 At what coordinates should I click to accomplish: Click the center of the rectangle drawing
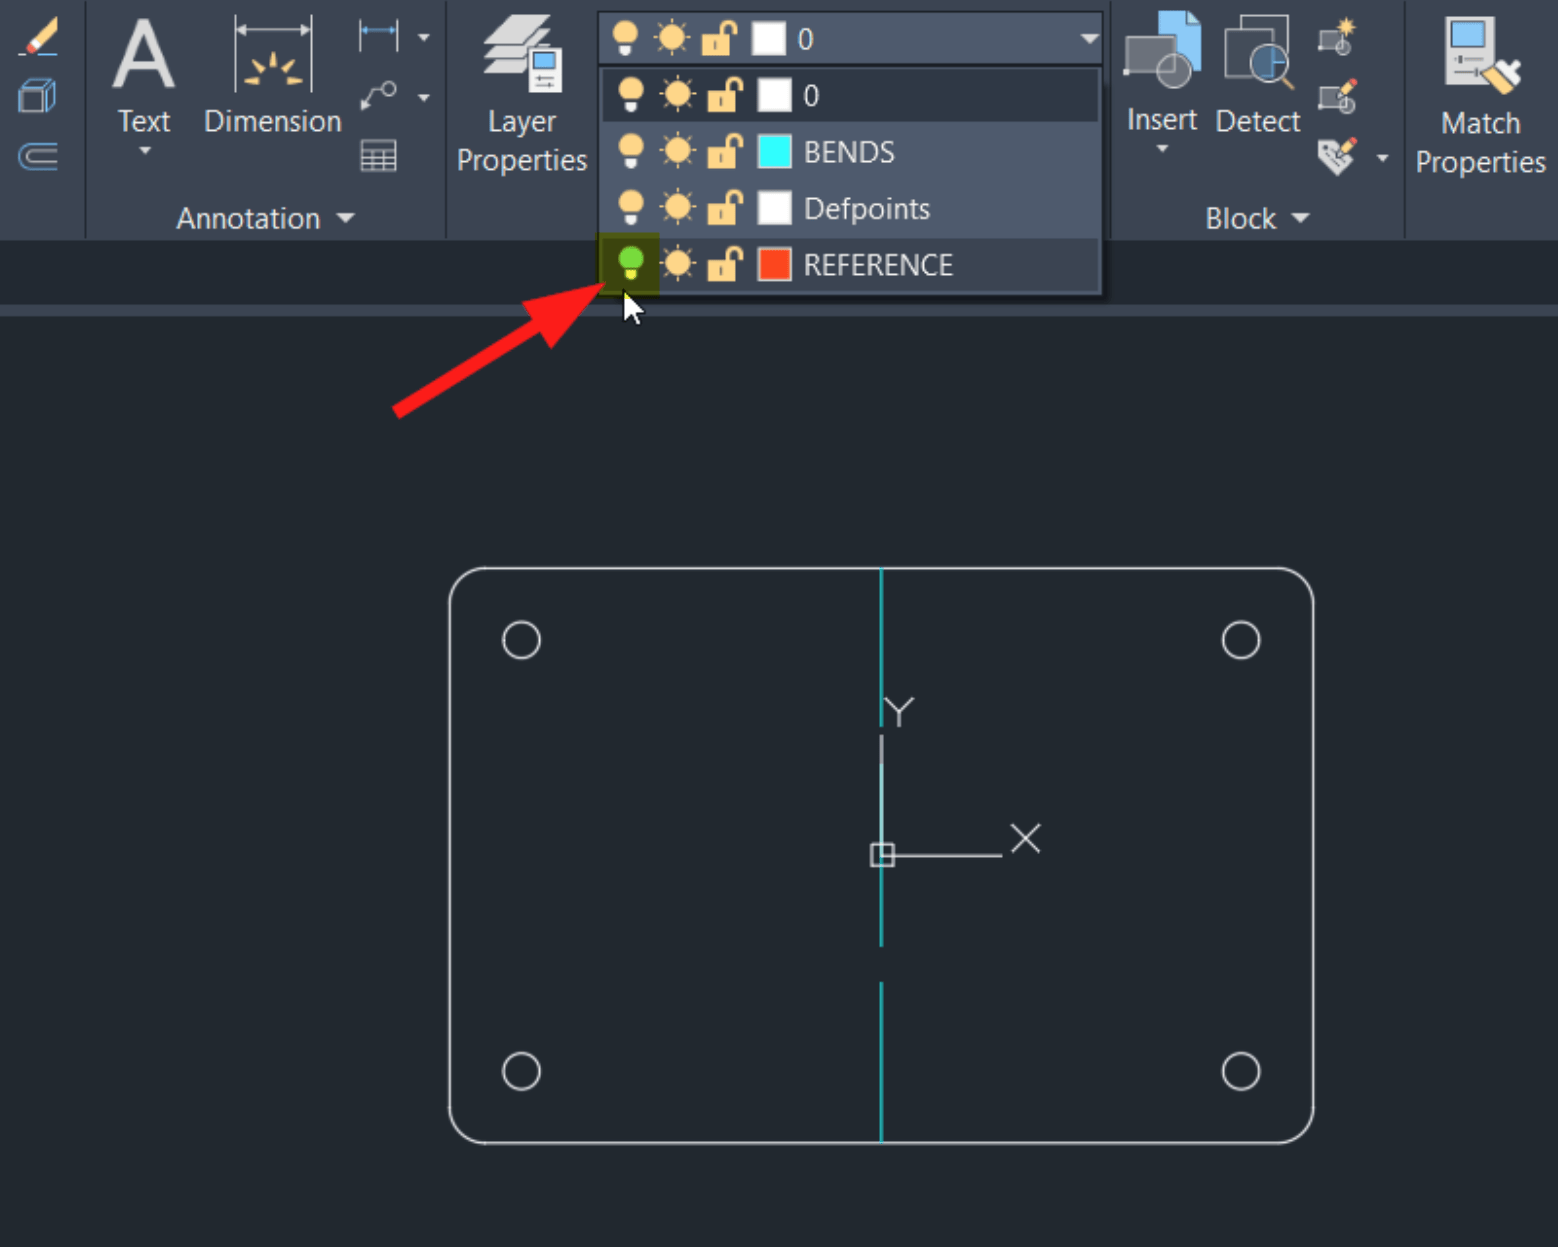881,854
